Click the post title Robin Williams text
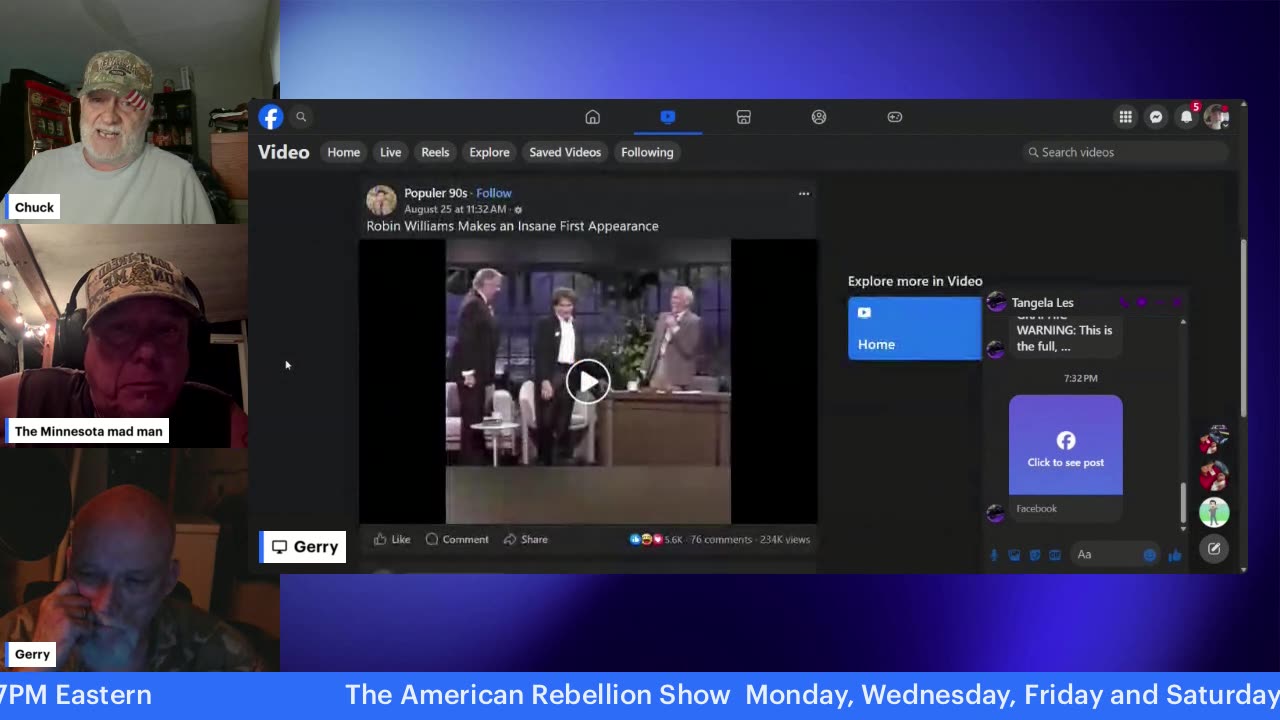The width and height of the screenshot is (1280, 720). (x=512, y=226)
